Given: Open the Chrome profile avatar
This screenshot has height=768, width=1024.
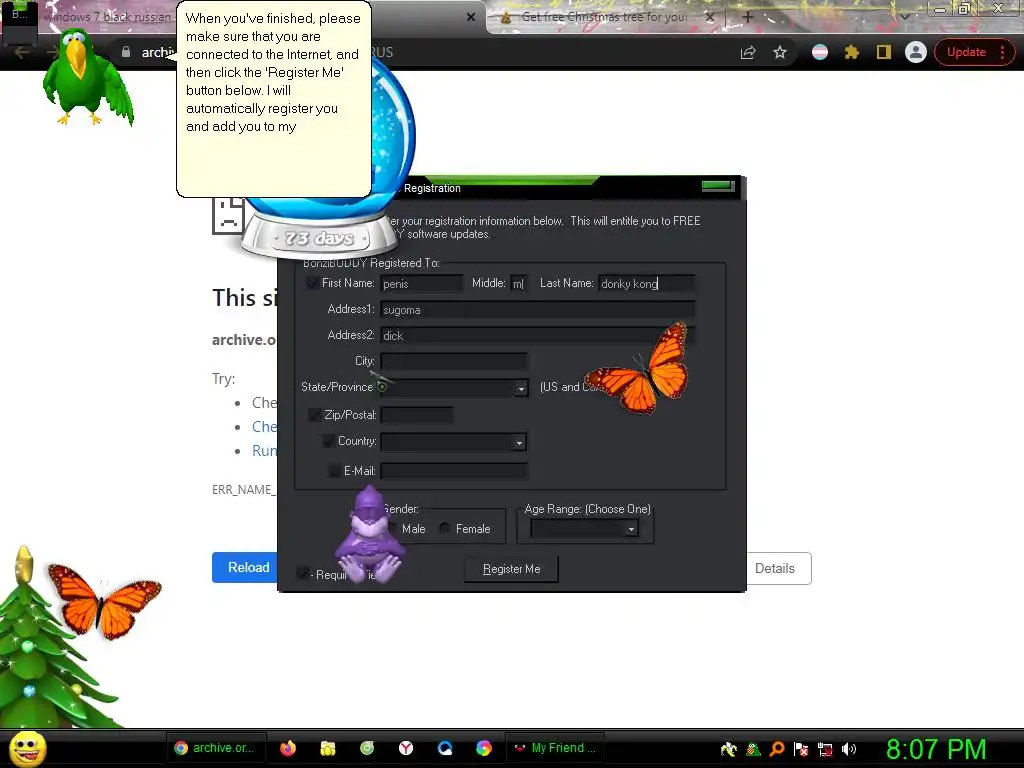Looking at the screenshot, I should [916, 52].
